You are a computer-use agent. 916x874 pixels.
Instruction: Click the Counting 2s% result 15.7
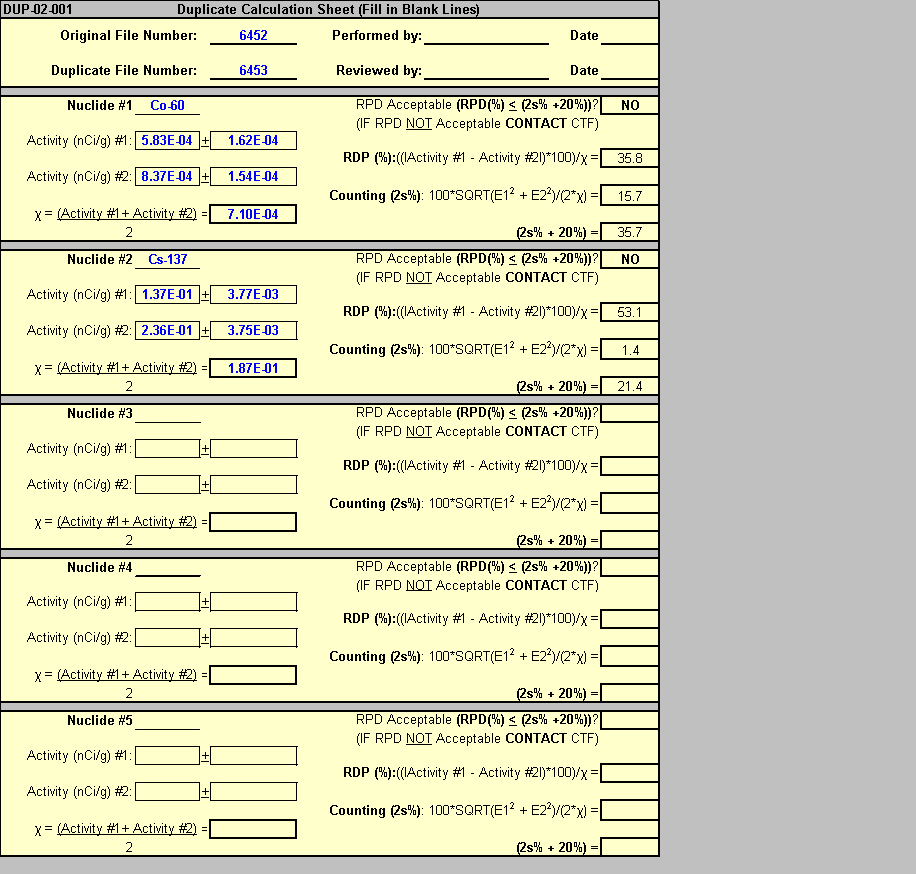coord(630,196)
